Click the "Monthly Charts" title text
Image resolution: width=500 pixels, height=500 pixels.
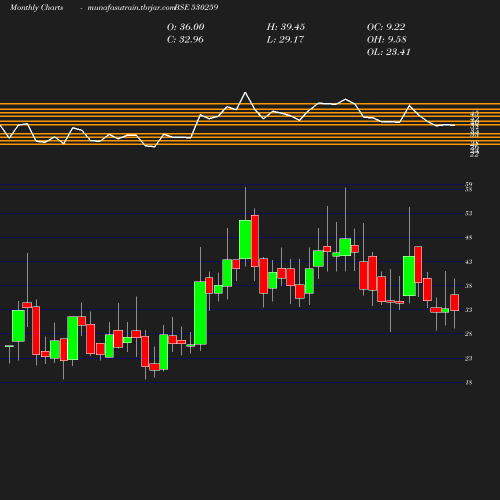pyautogui.click(x=36, y=7)
